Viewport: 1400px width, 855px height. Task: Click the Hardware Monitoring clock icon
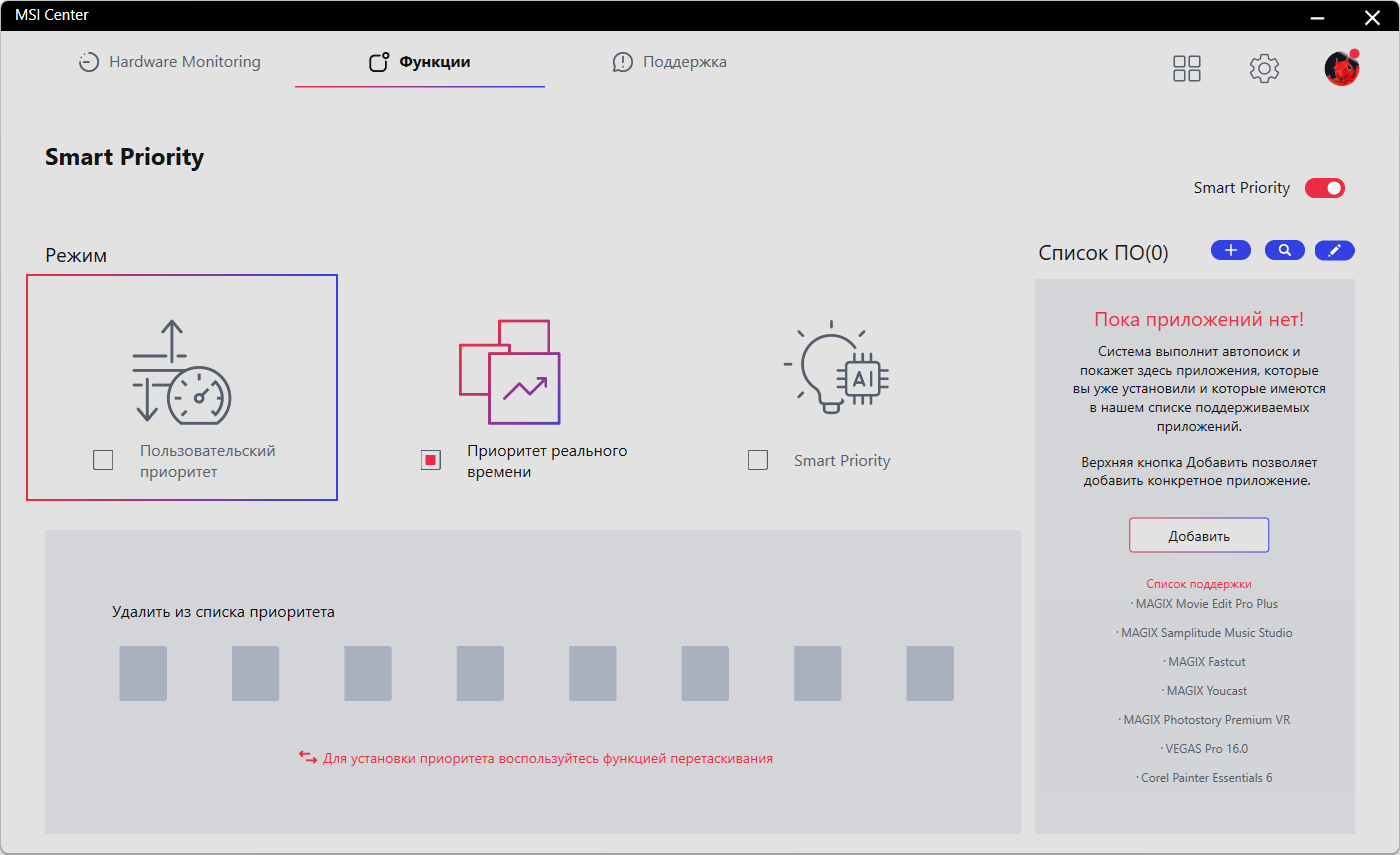pyautogui.click(x=90, y=62)
